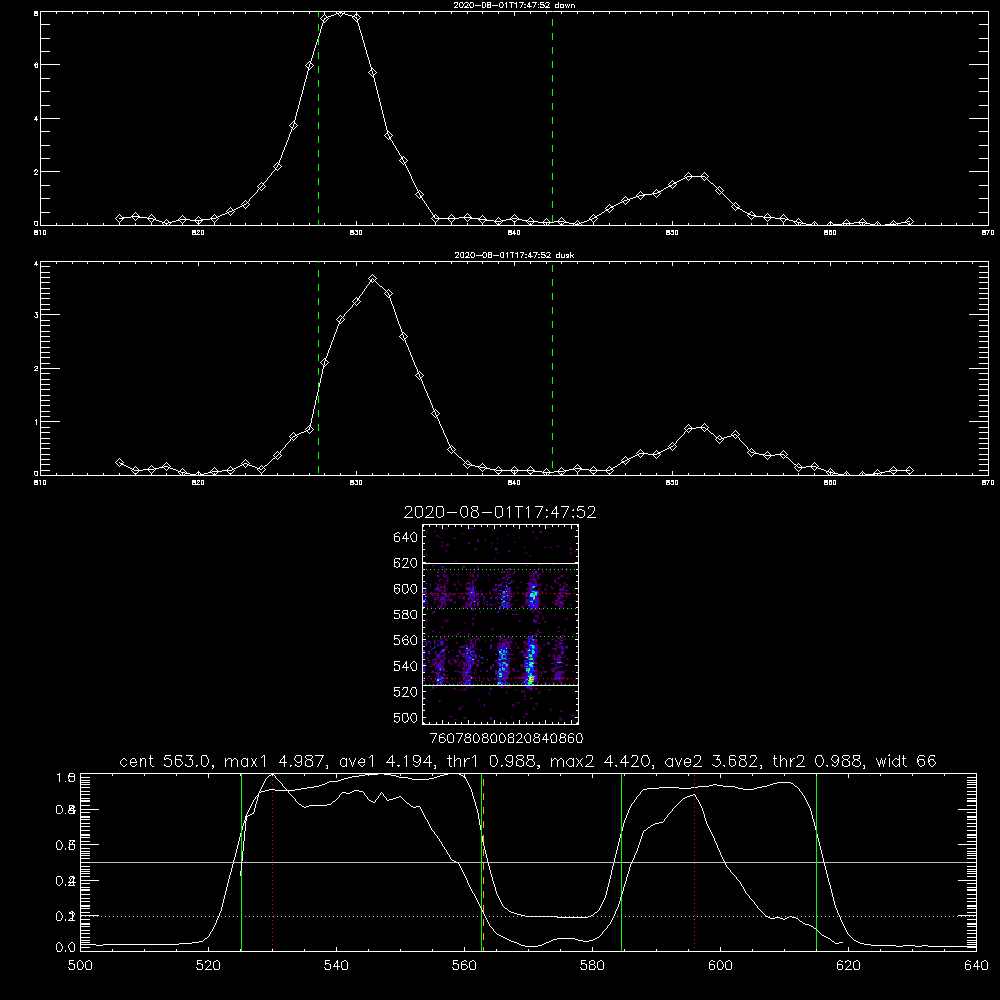Screen dimensions: 1000x1000
Task: Click the 540 label on the bottom plot x-axis
Action: click(336, 966)
